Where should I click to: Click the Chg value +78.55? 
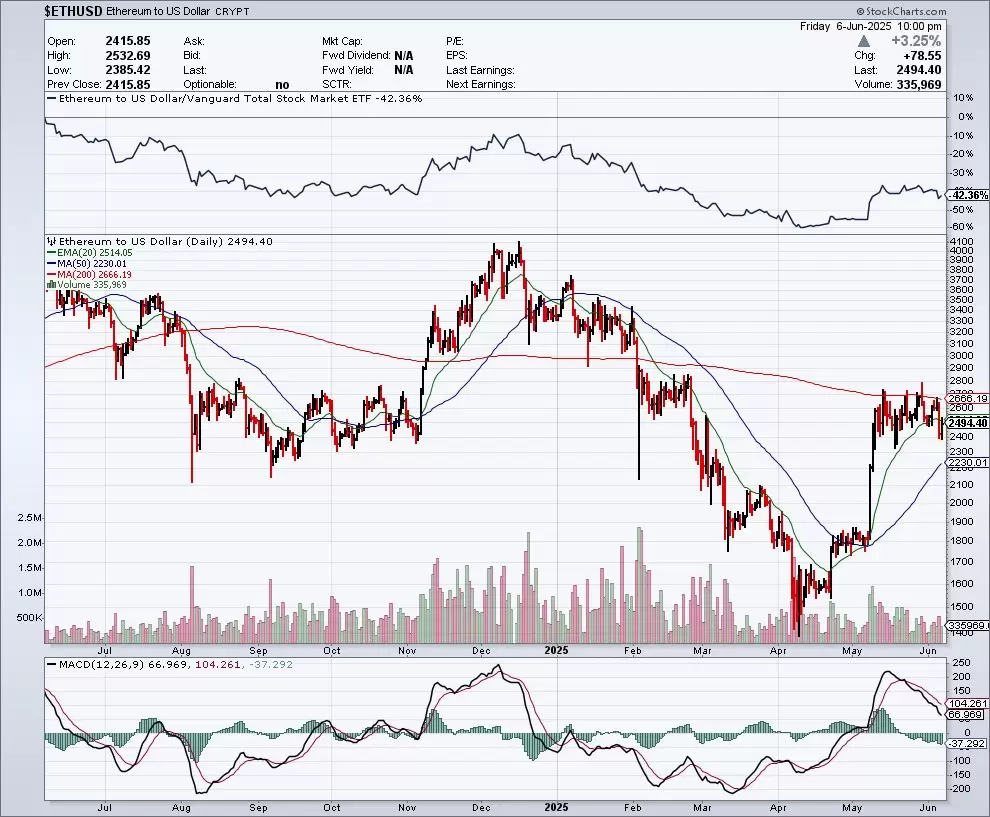click(x=922, y=56)
